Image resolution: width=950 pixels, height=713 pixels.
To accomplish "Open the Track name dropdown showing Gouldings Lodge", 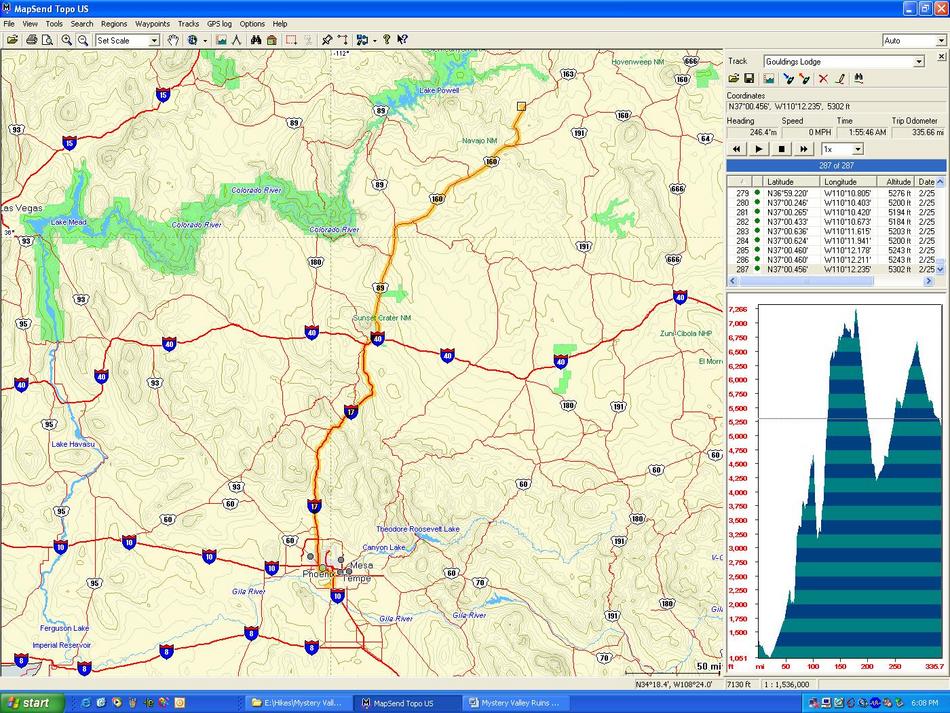I will (918, 62).
